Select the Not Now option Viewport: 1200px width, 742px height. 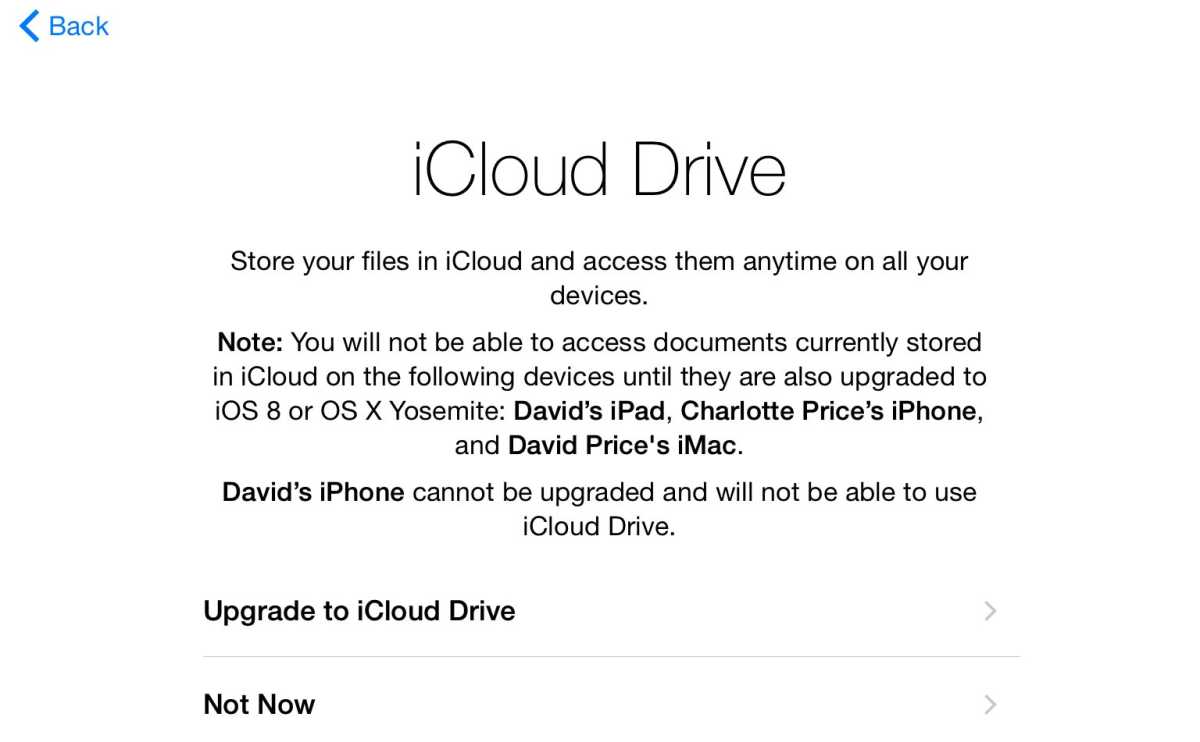pyautogui.click(x=611, y=704)
